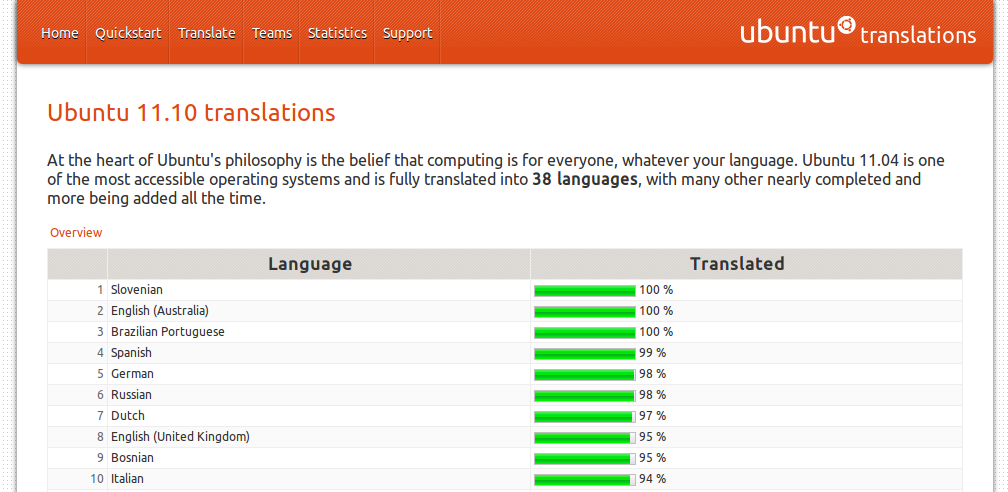The height and width of the screenshot is (492, 1008).
Task: Go to the Quickstart page
Action: tap(128, 33)
